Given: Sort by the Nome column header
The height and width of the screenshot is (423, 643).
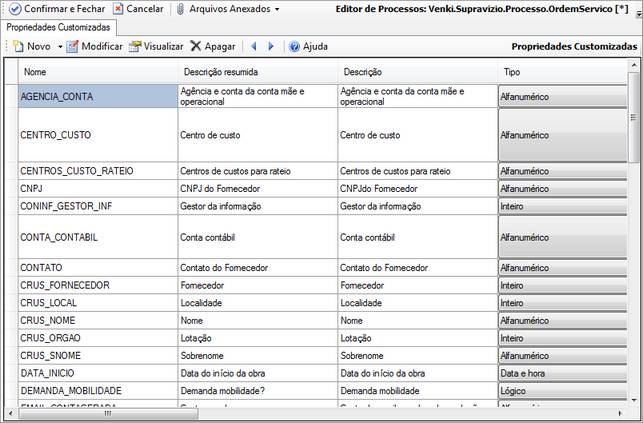Looking at the screenshot, I should (x=98, y=72).
